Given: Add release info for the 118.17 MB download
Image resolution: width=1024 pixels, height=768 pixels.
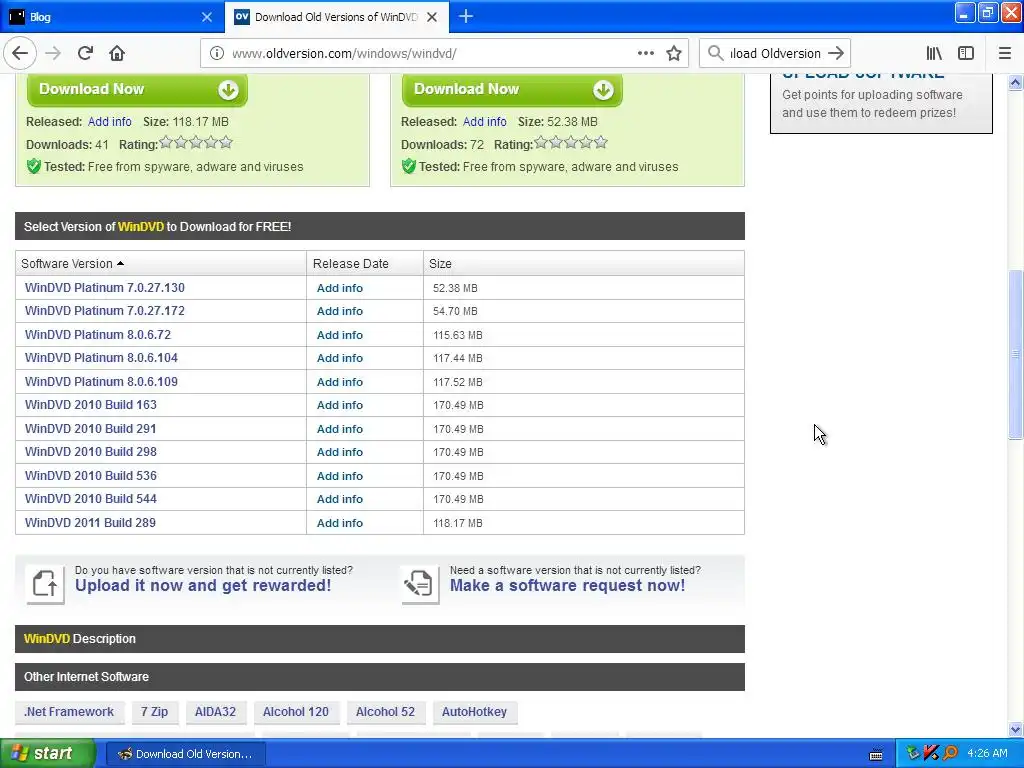Looking at the screenshot, I should point(110,121).
